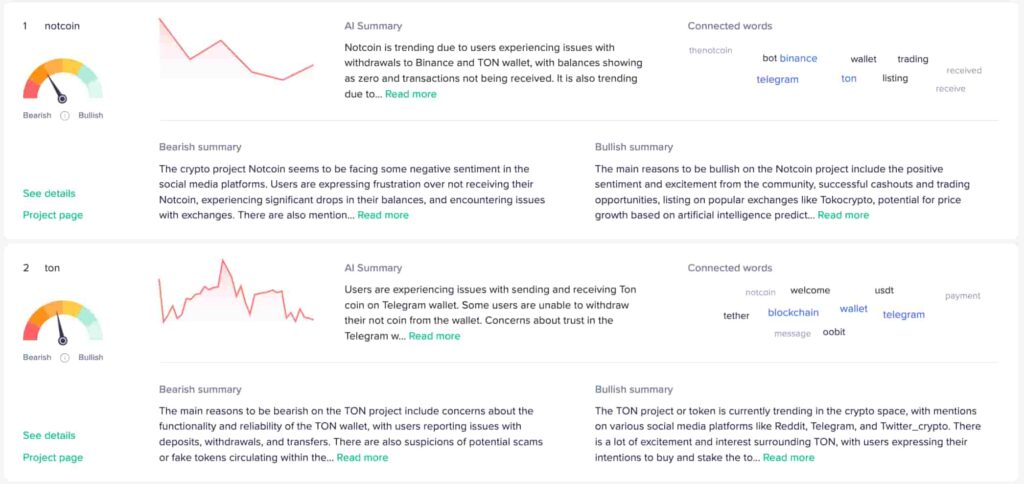The height and width of the screenshot is (484, 1024).
Task: Open See details for ton
Action: click(x=49, y=435)
